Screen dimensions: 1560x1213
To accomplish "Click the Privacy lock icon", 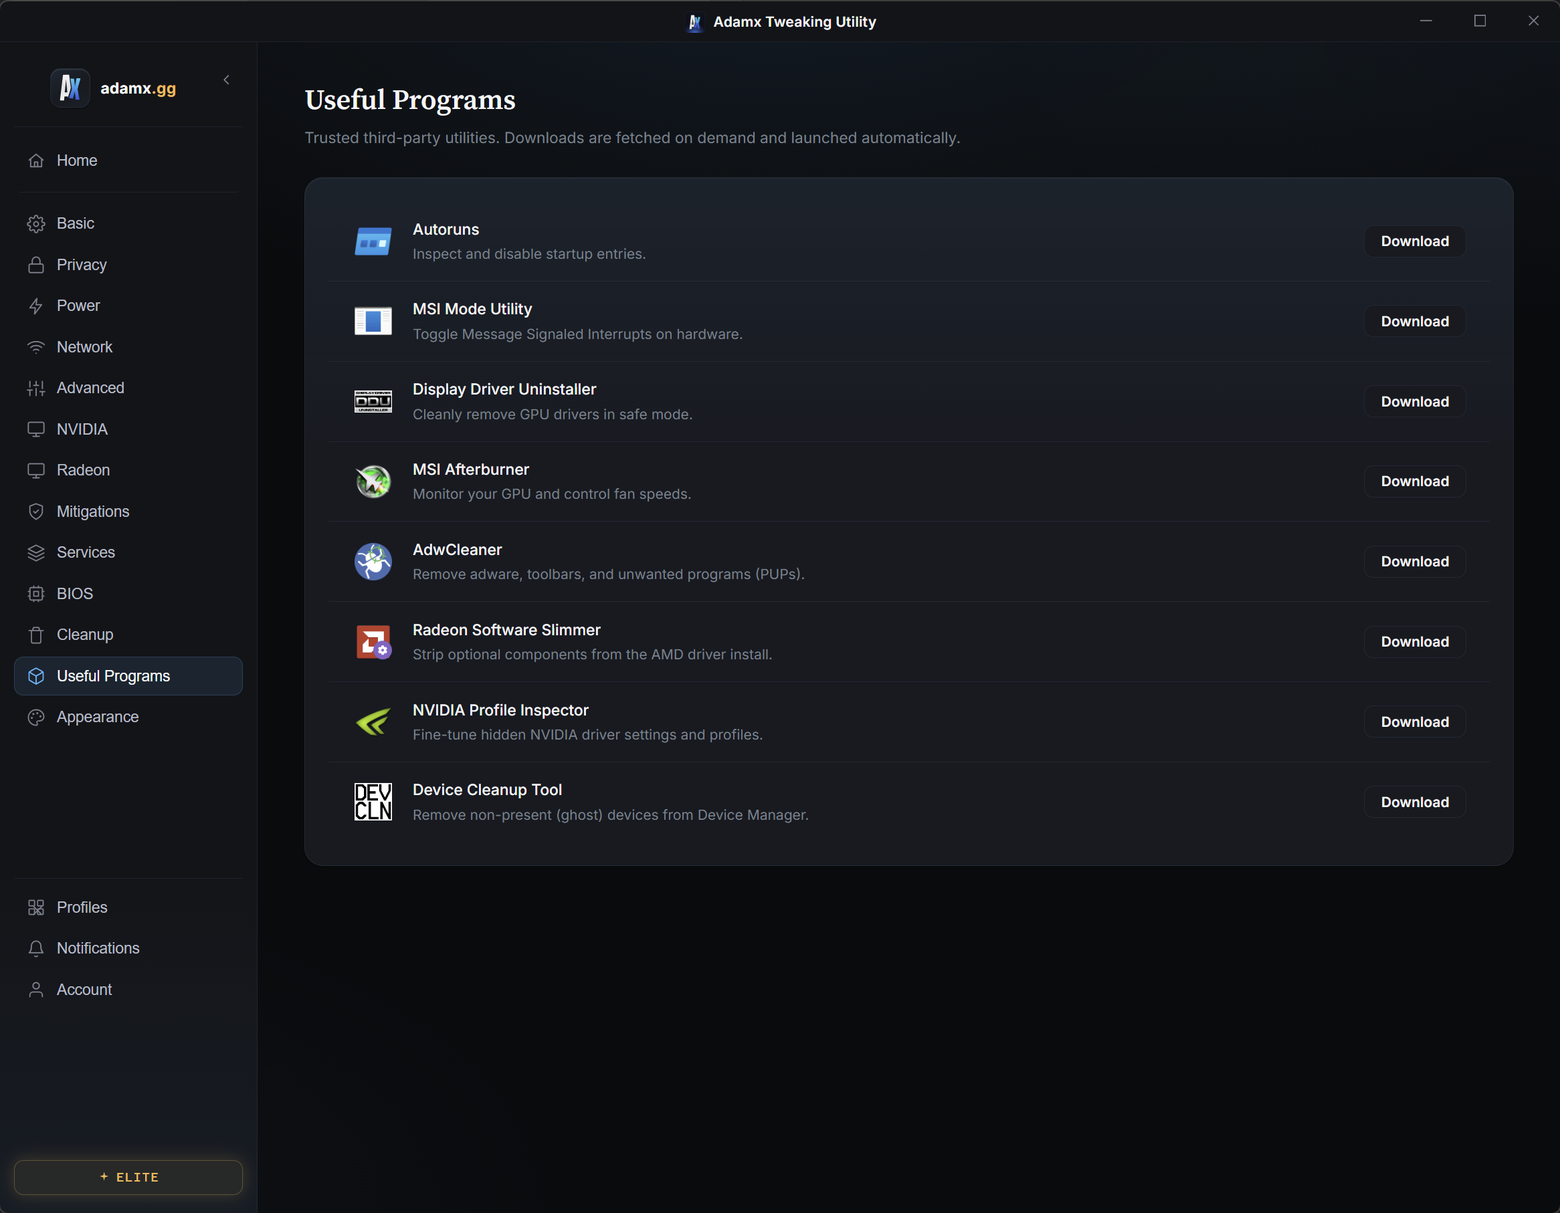I will point(36,265).
